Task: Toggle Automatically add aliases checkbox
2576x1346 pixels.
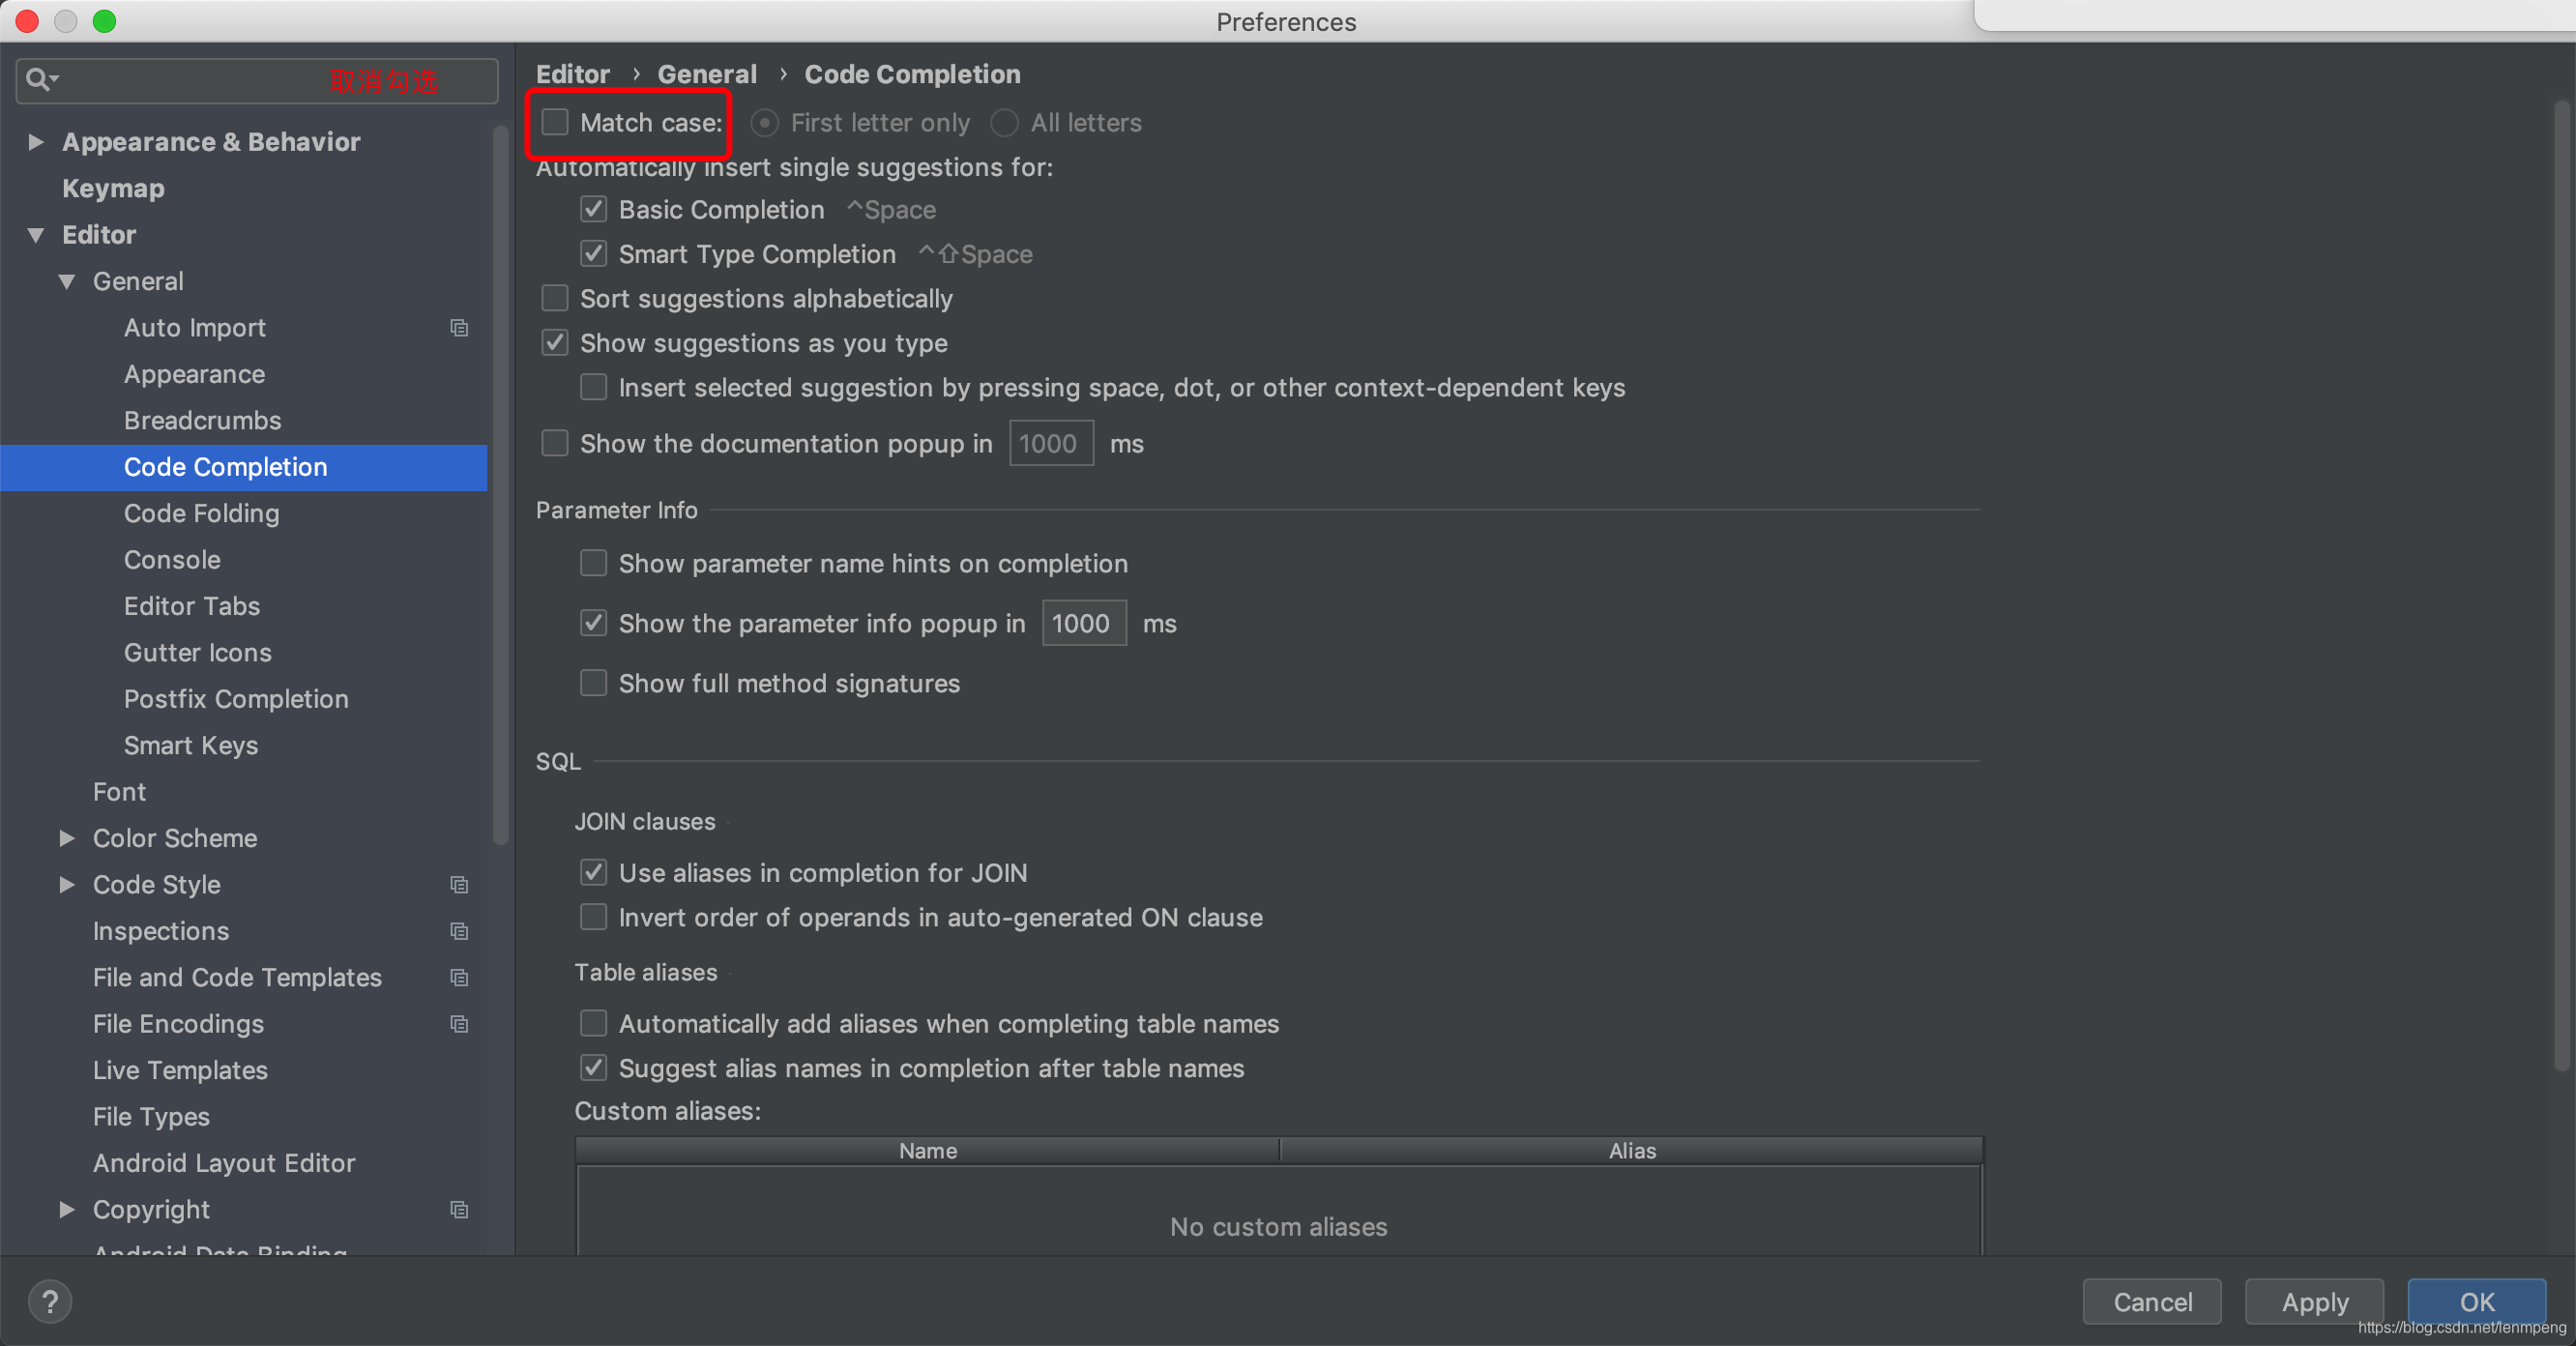Action: 595,1024
